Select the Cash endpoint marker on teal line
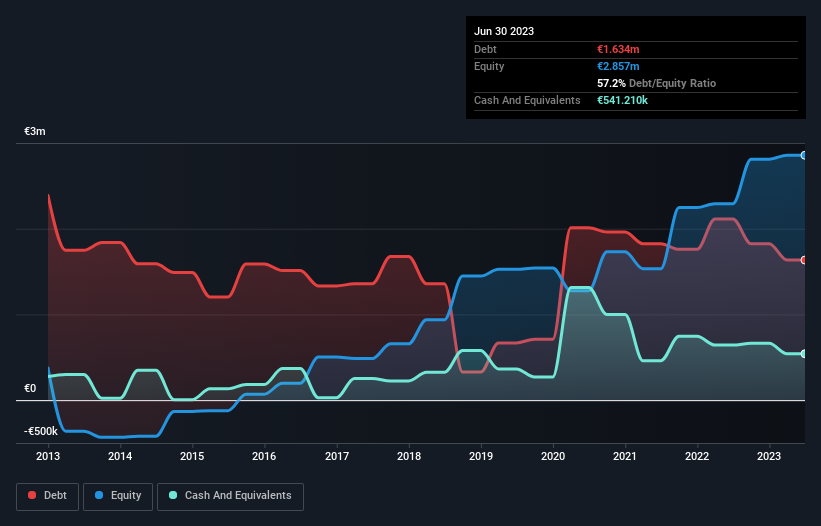The image size is (821, 526). click(x=804, y=354)
